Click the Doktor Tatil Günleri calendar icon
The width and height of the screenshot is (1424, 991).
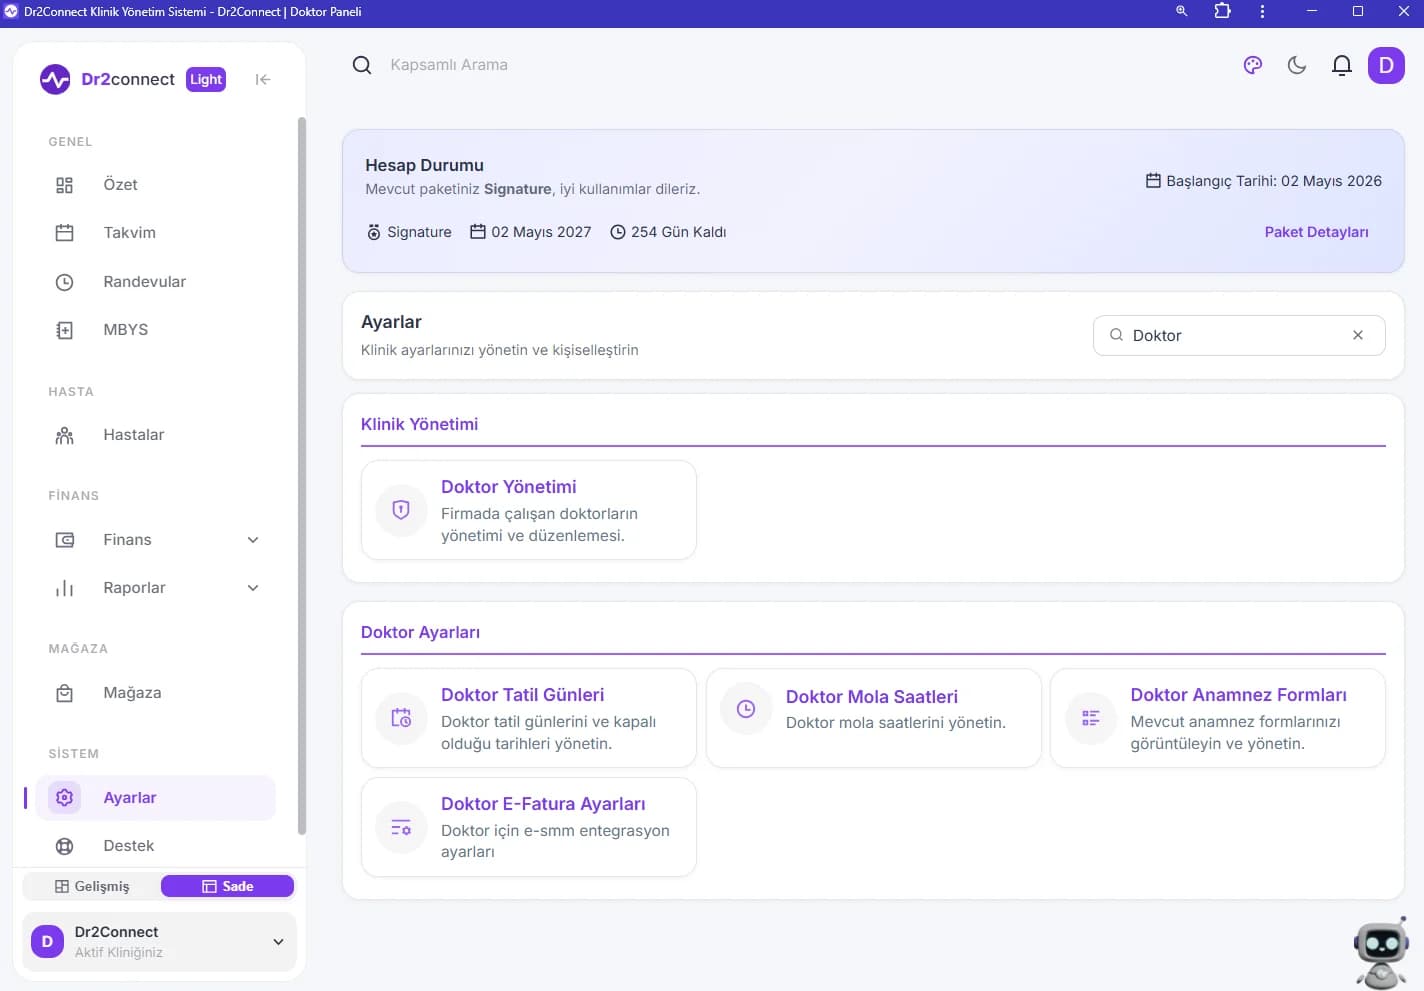click(401, 718)
